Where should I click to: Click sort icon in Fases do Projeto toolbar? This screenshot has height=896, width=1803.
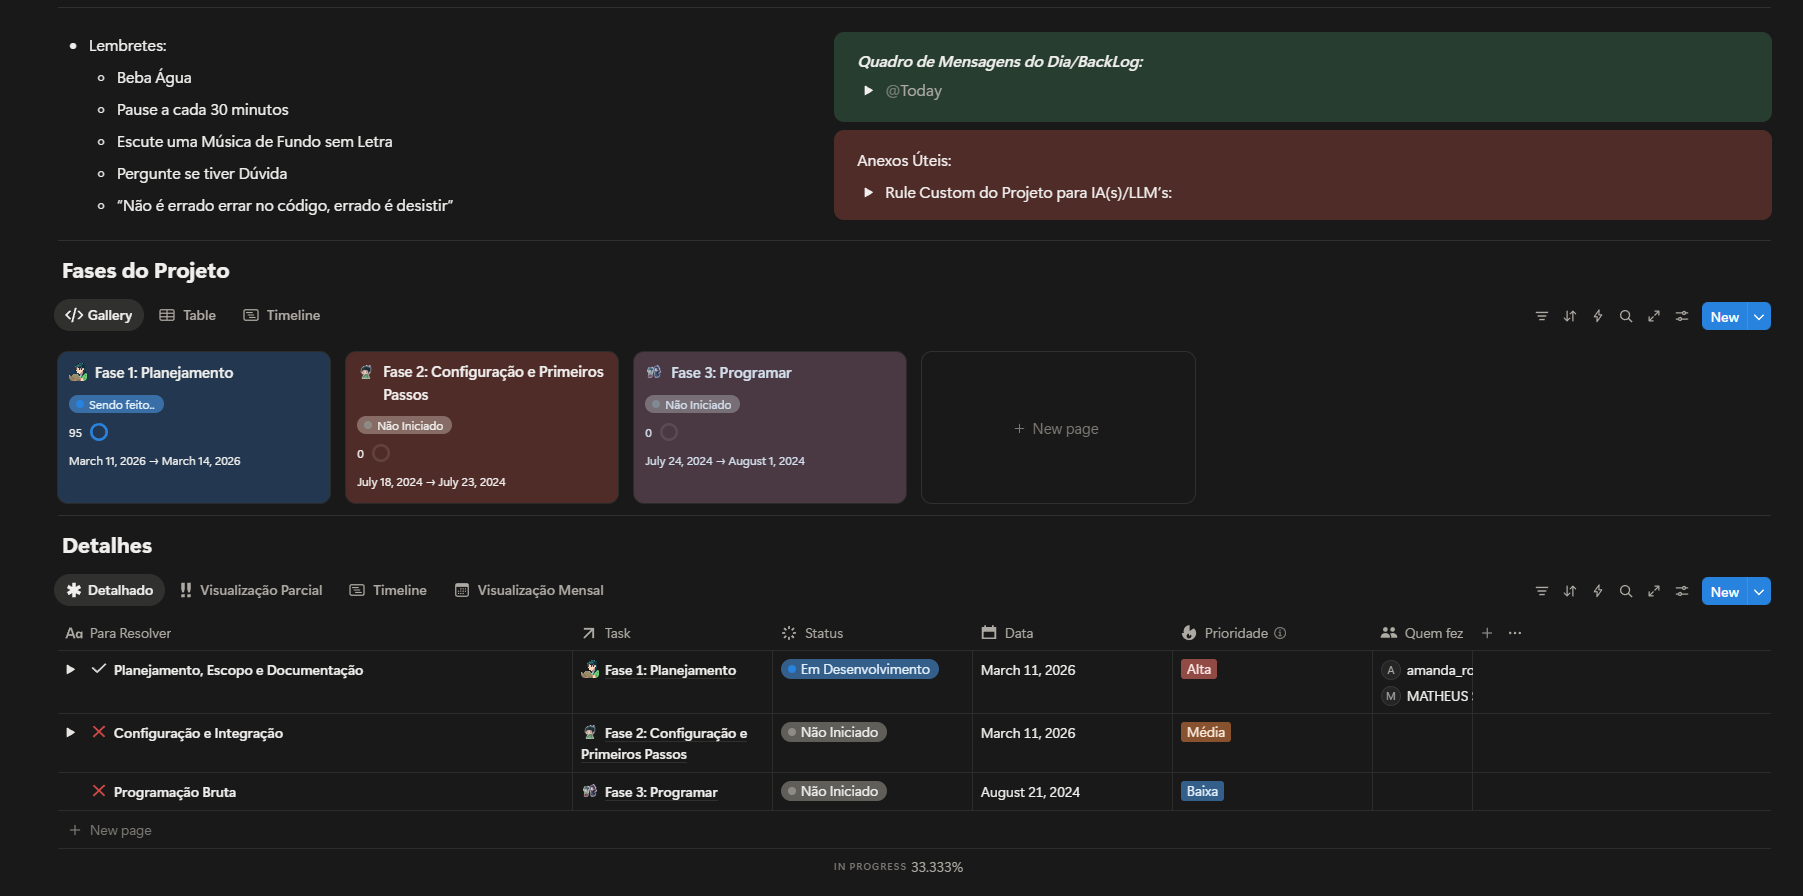[1570, 316]
